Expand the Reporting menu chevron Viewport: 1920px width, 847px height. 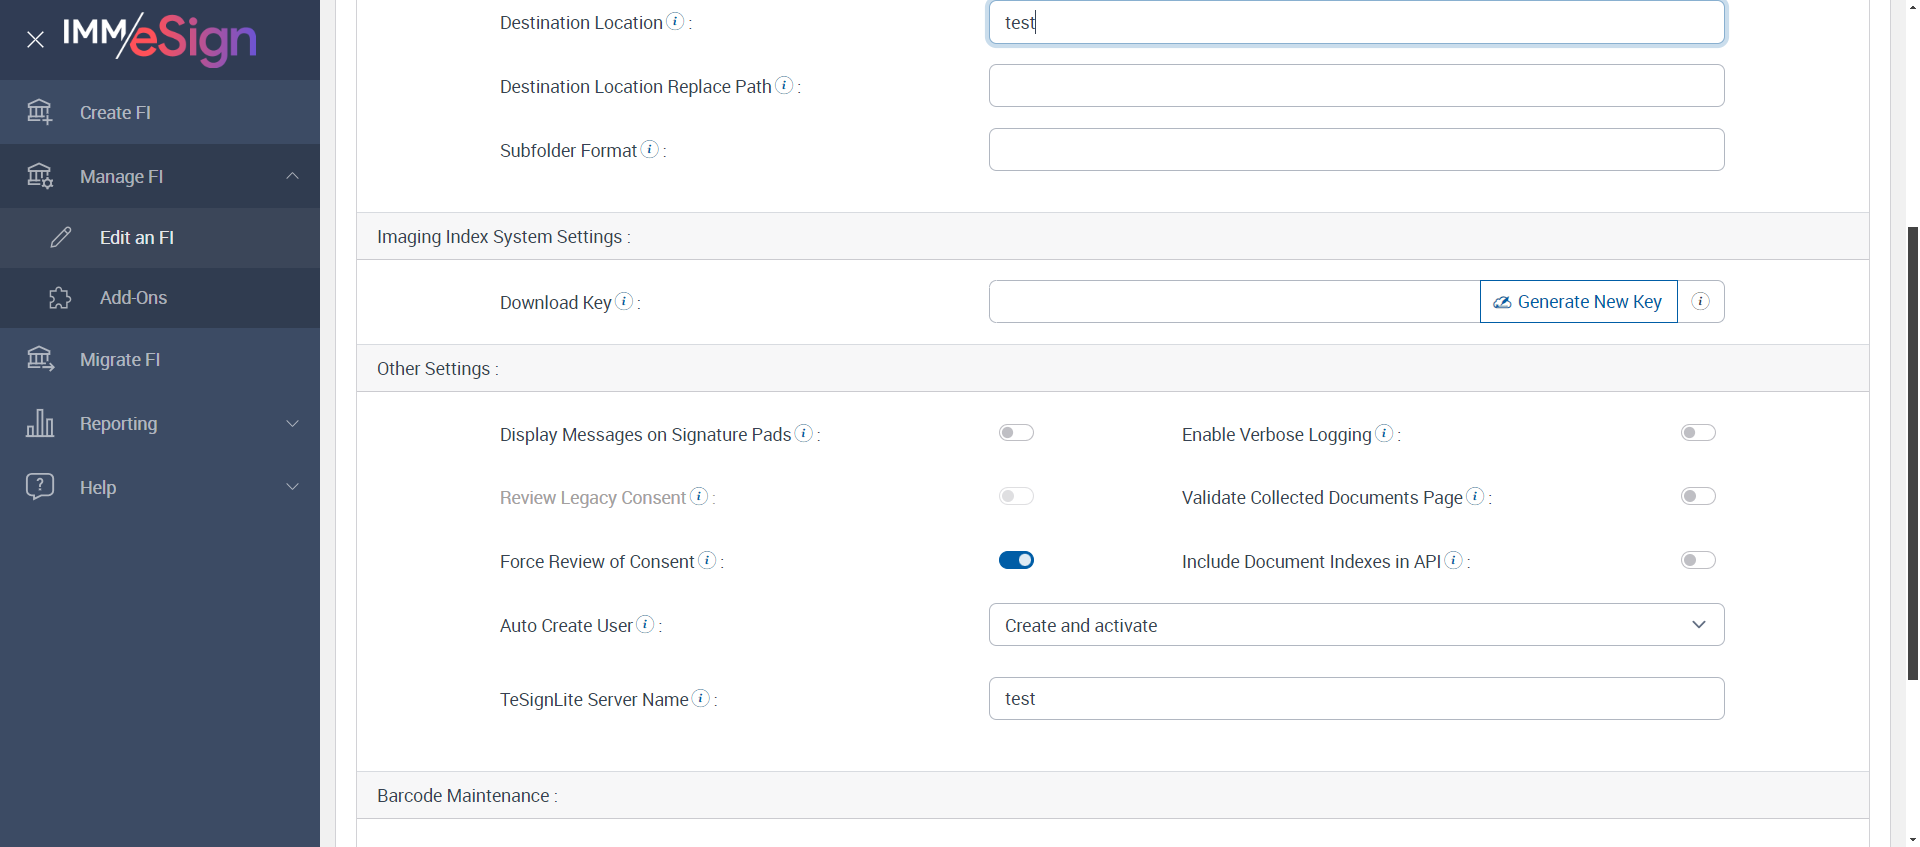292,423
